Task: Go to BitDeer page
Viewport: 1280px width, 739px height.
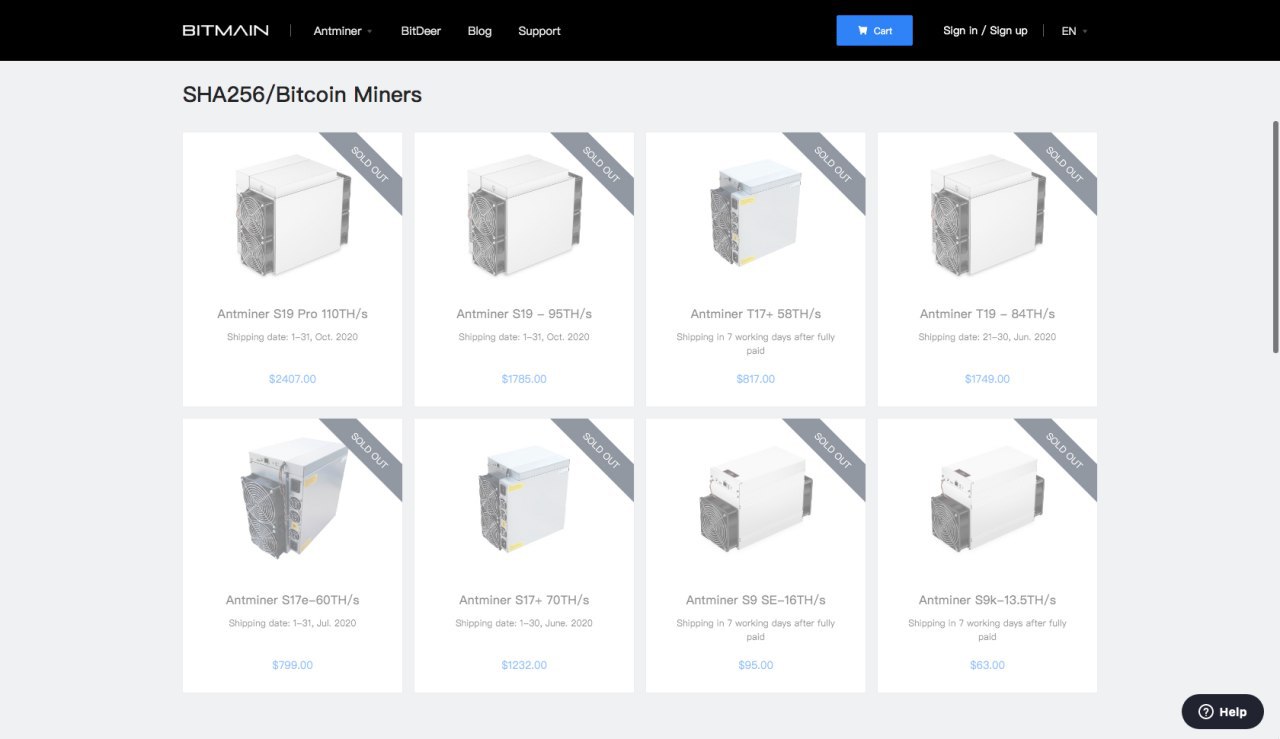Action: (421, 31)
